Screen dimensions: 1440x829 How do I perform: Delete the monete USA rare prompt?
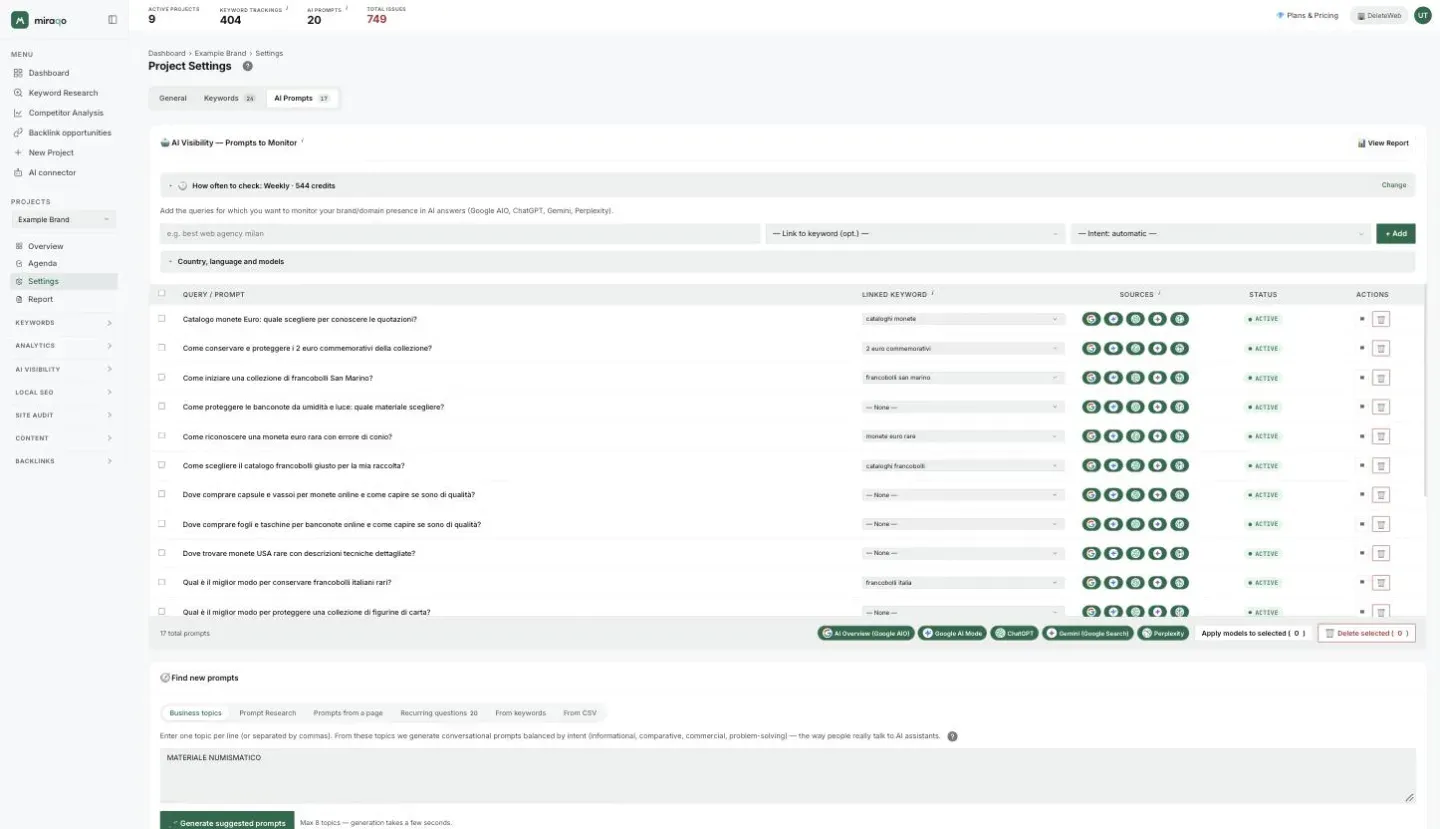[x=1380, y=553]
